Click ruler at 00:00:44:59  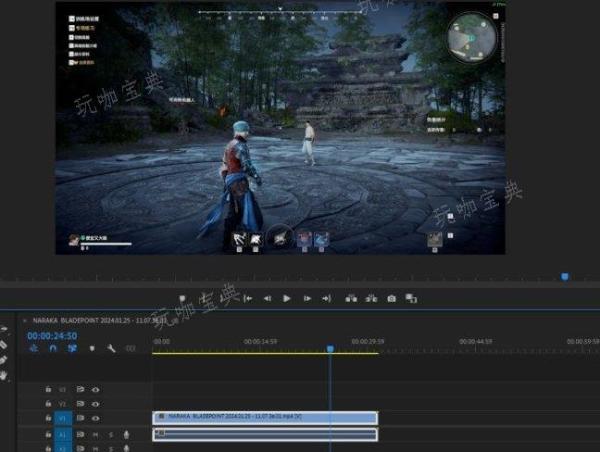pyautogui.click(x=476, y=341)
